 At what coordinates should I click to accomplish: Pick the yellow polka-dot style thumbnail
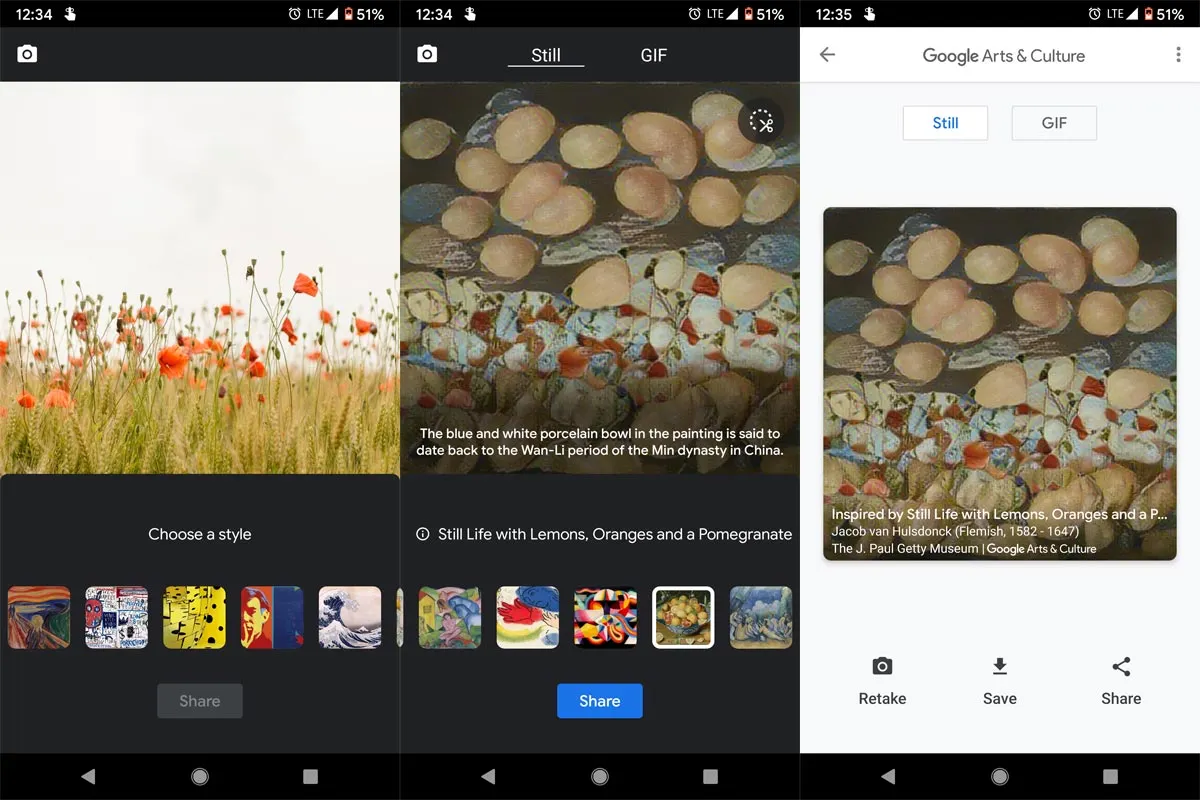(x=195, y=617)
